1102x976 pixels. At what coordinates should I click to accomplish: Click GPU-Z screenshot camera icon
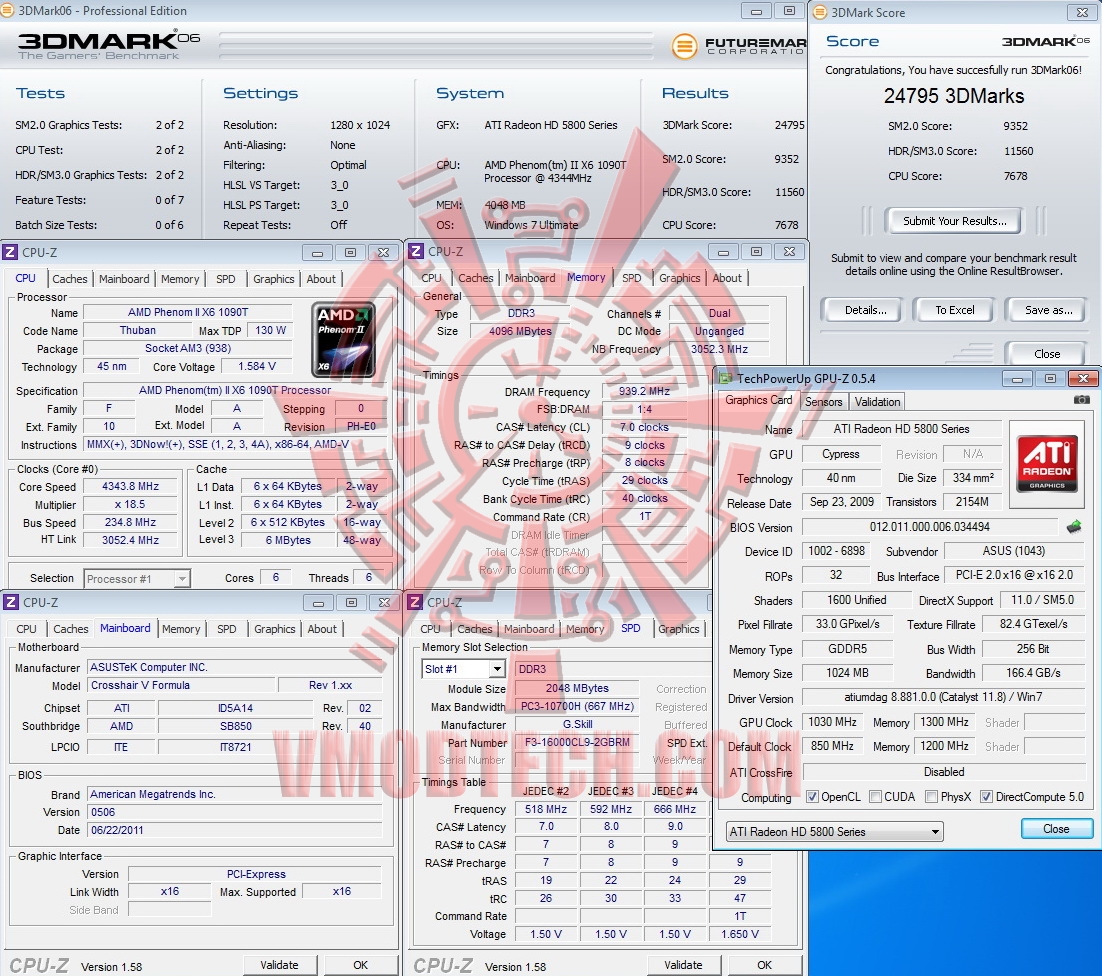tap(1082, 400)
